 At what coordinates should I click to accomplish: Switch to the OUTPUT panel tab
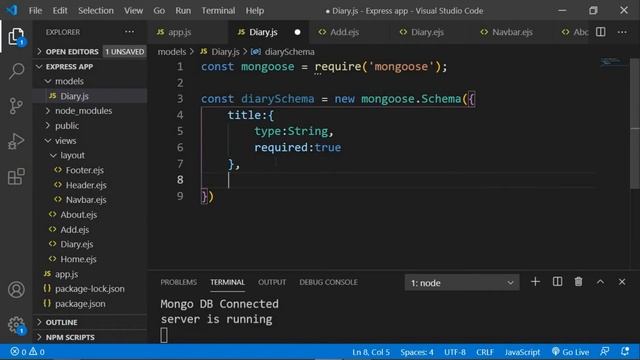click(272, 282)
